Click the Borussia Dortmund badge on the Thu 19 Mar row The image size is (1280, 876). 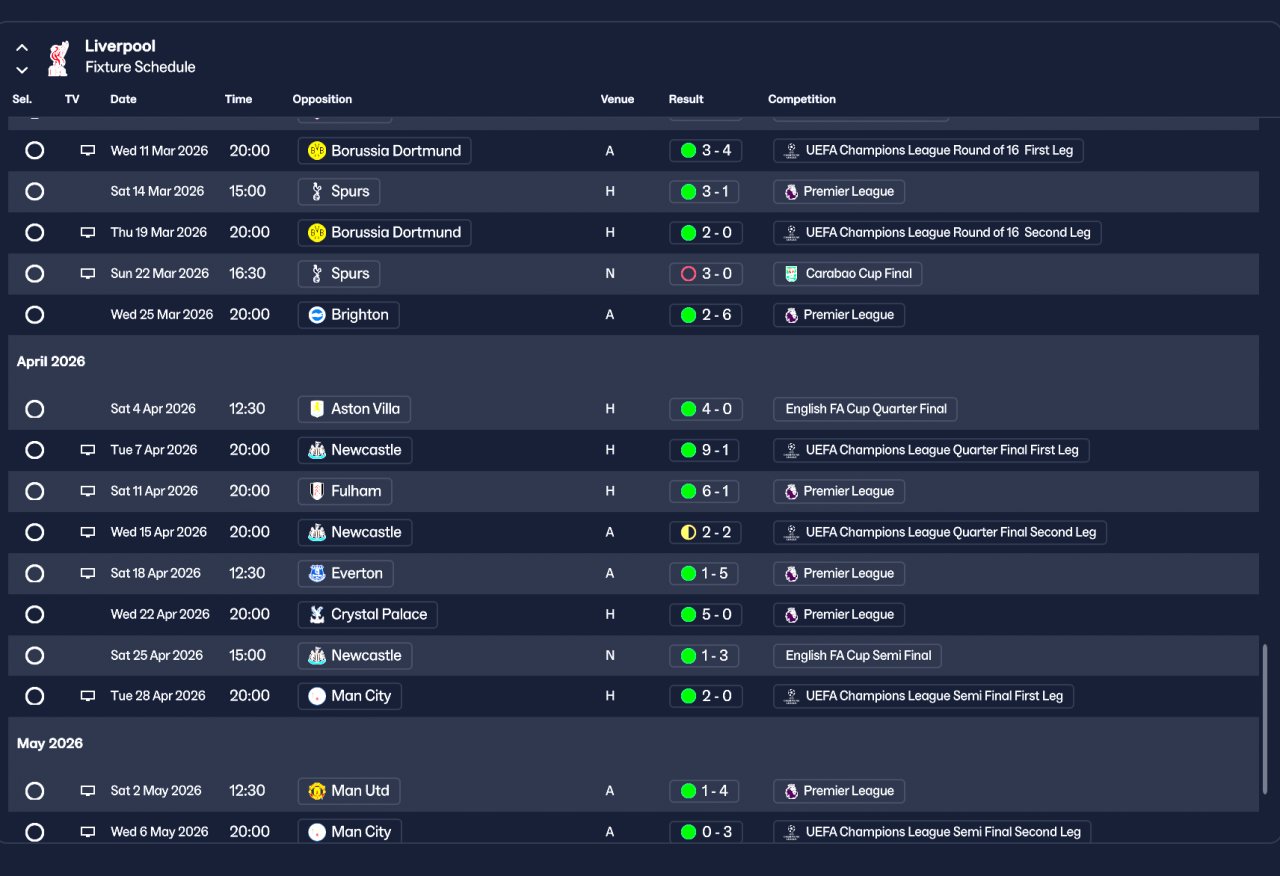[317, 233]
